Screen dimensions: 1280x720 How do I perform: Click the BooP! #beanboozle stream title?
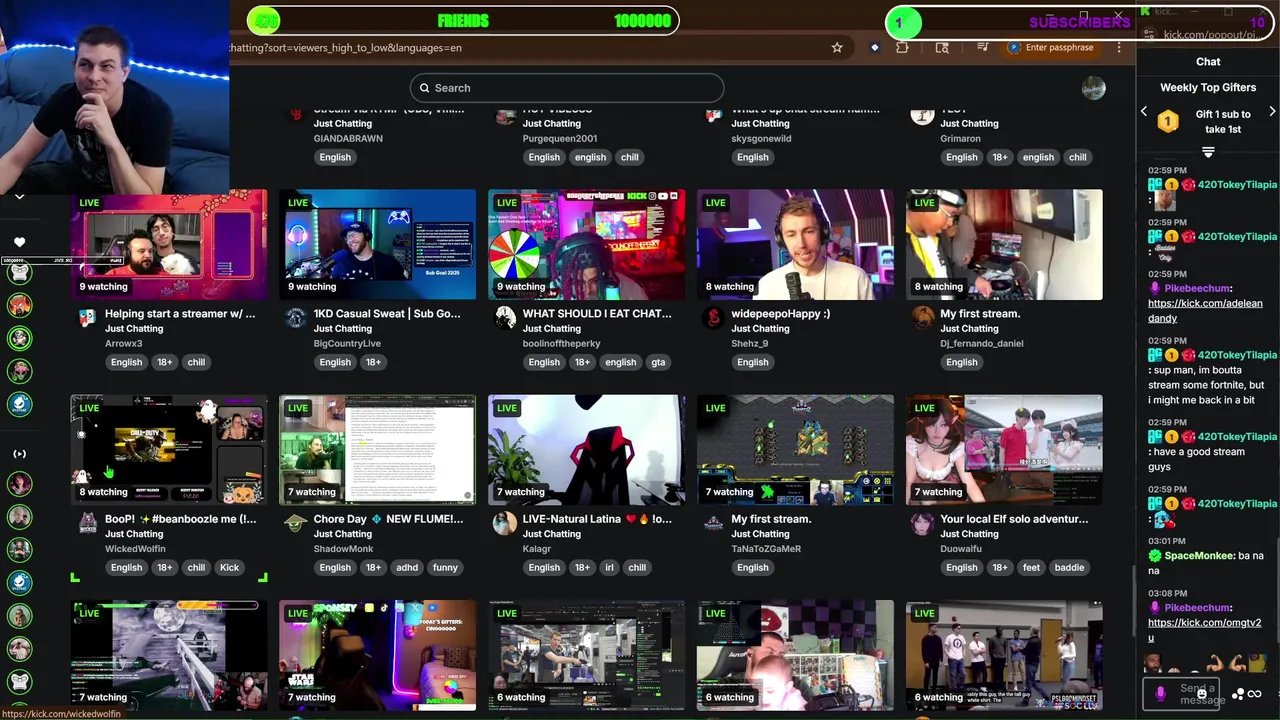pos(181,519)
